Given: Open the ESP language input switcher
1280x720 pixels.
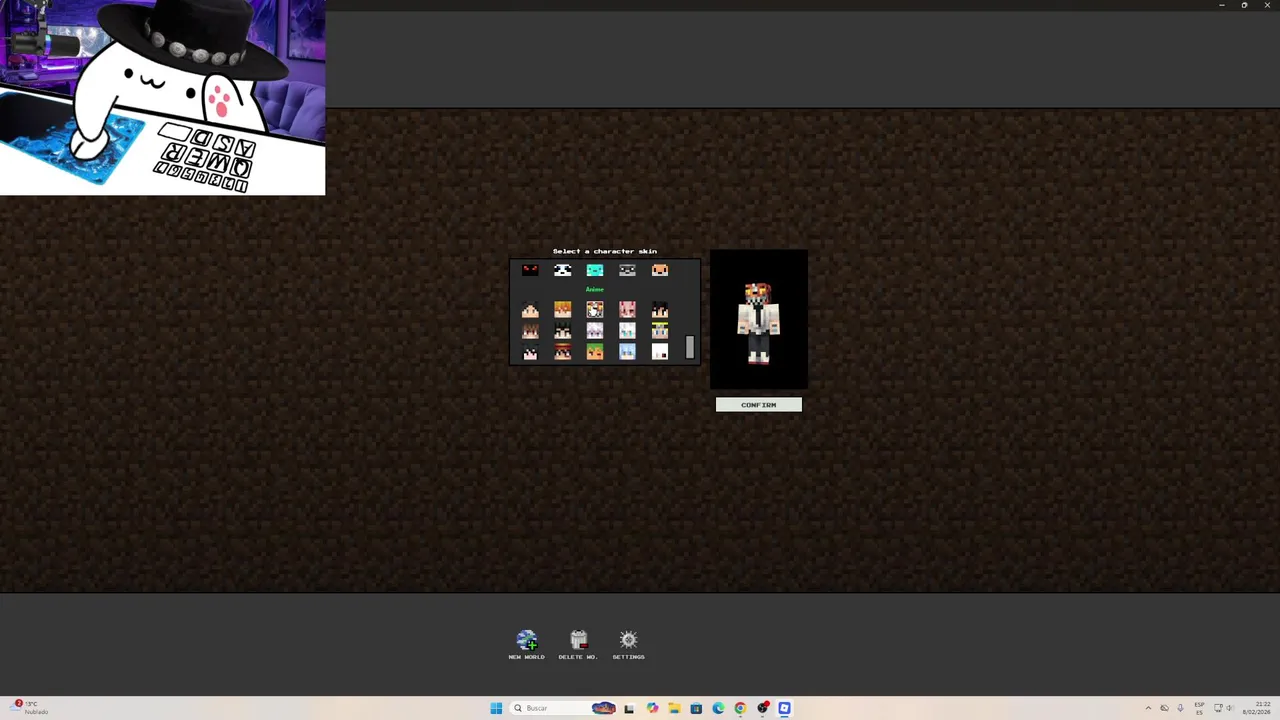Looking at the screenshot, I should (1199, 708).
